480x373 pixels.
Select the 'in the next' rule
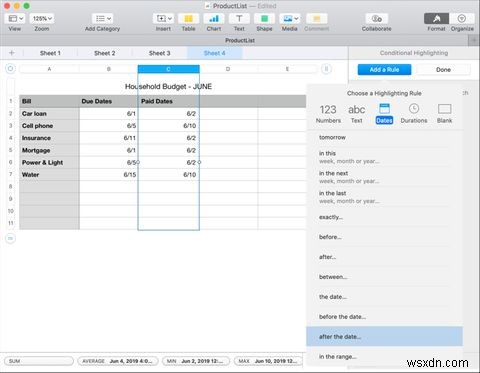(385, 177)
